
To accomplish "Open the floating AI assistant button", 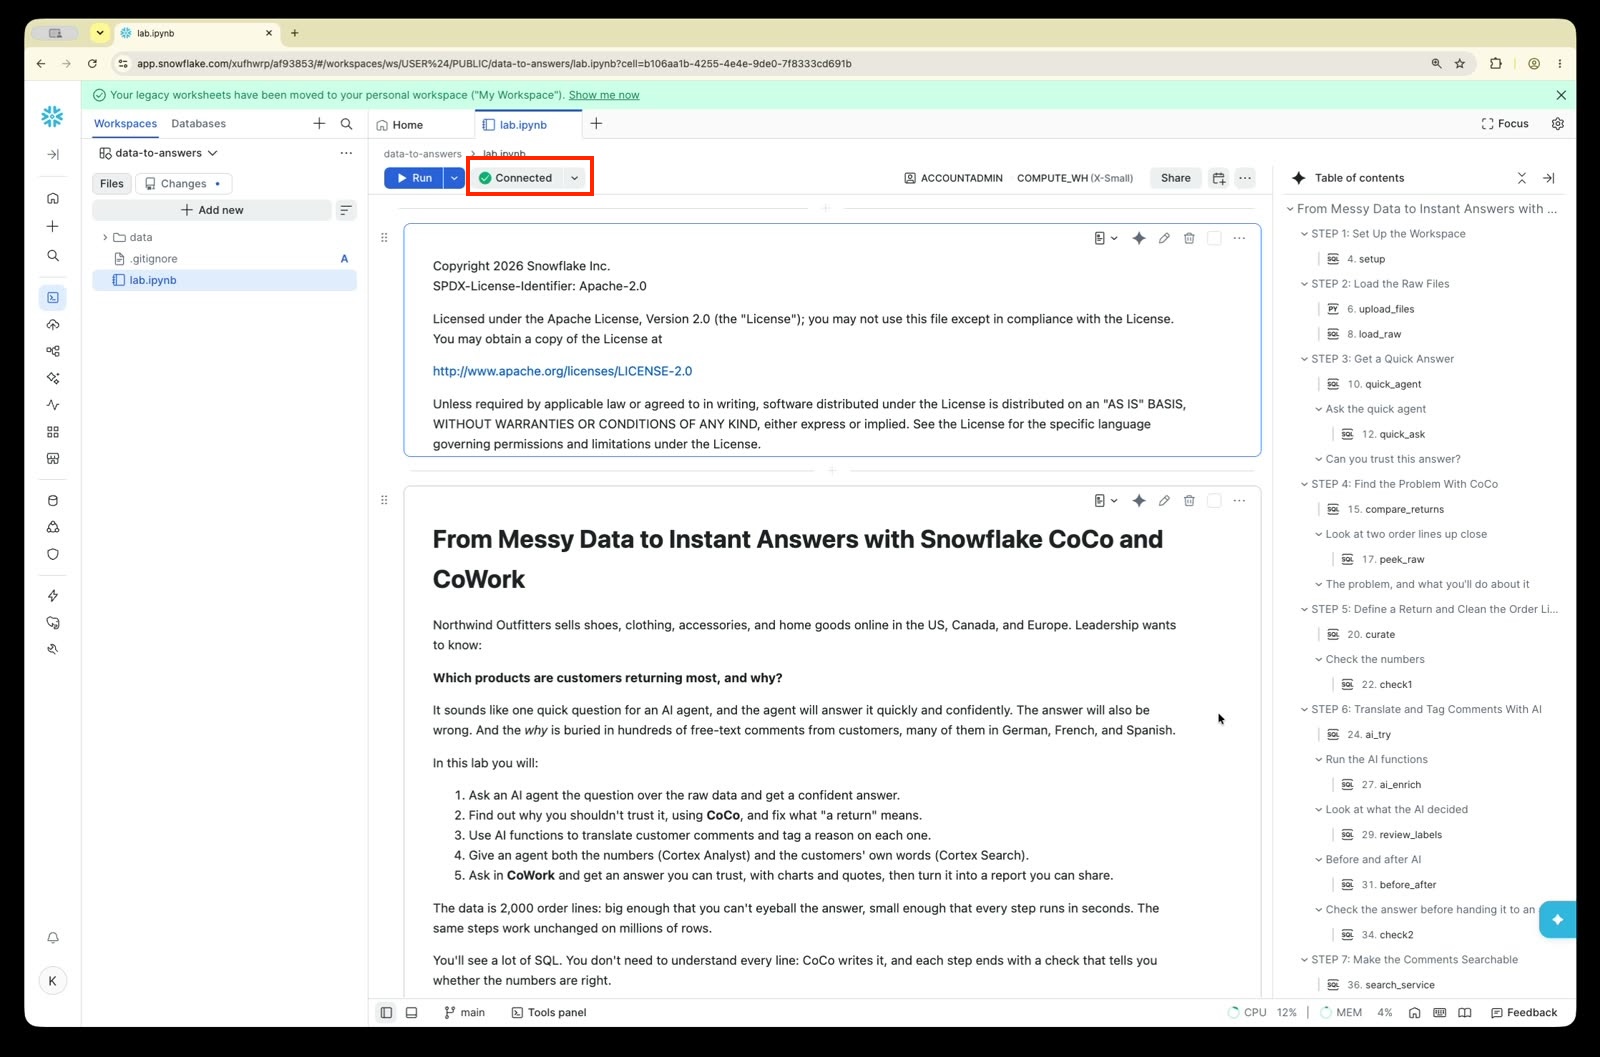I will (x=1557, y=919).
